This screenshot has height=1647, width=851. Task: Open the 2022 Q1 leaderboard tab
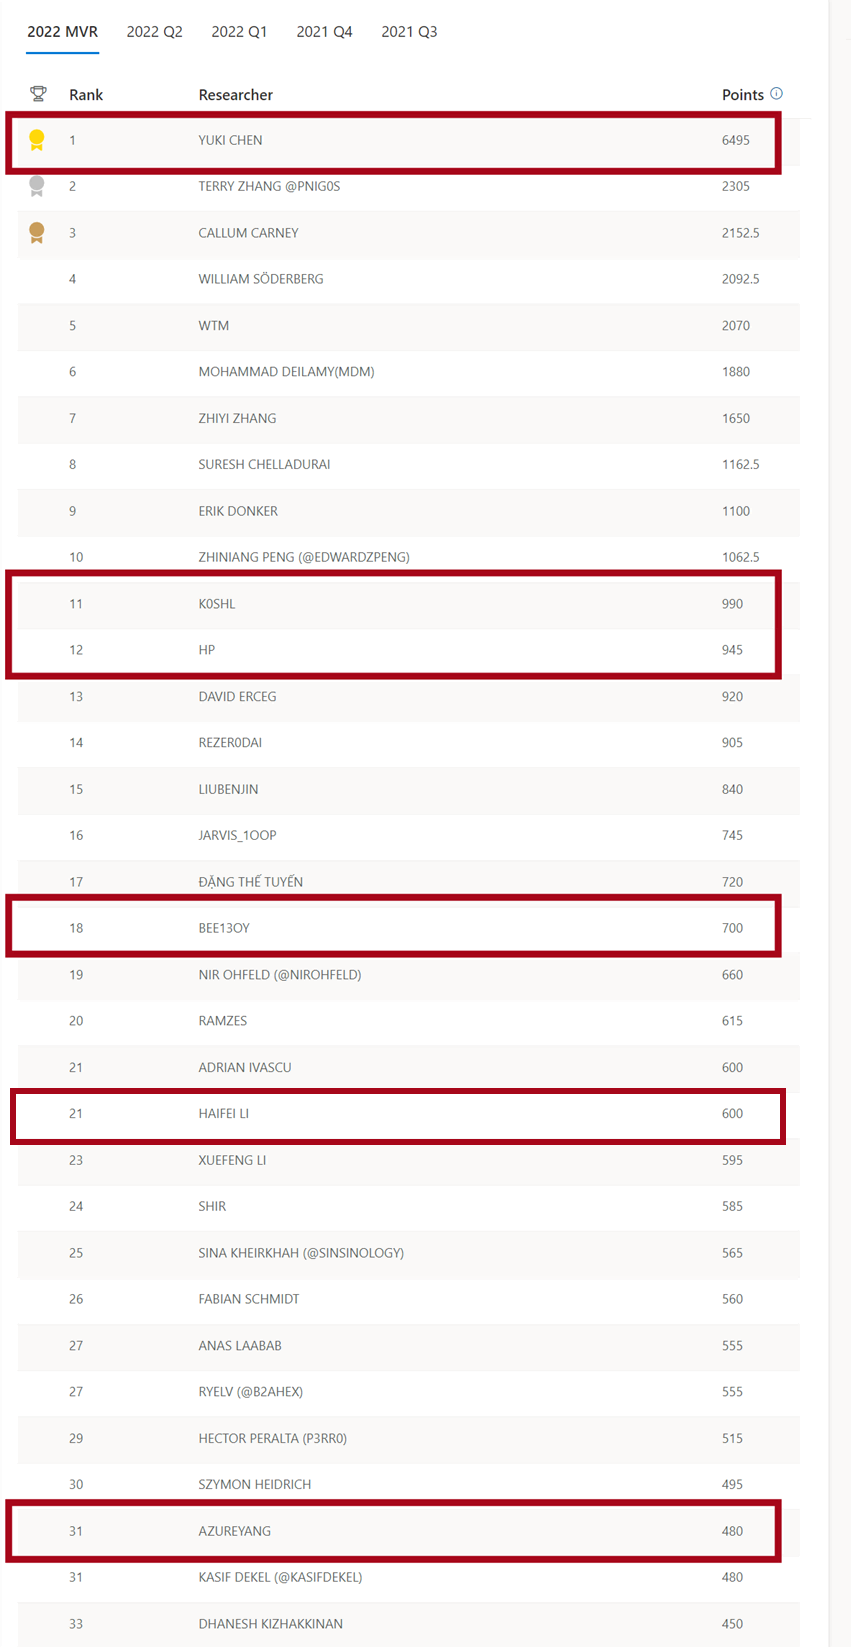tap(239, 32)
